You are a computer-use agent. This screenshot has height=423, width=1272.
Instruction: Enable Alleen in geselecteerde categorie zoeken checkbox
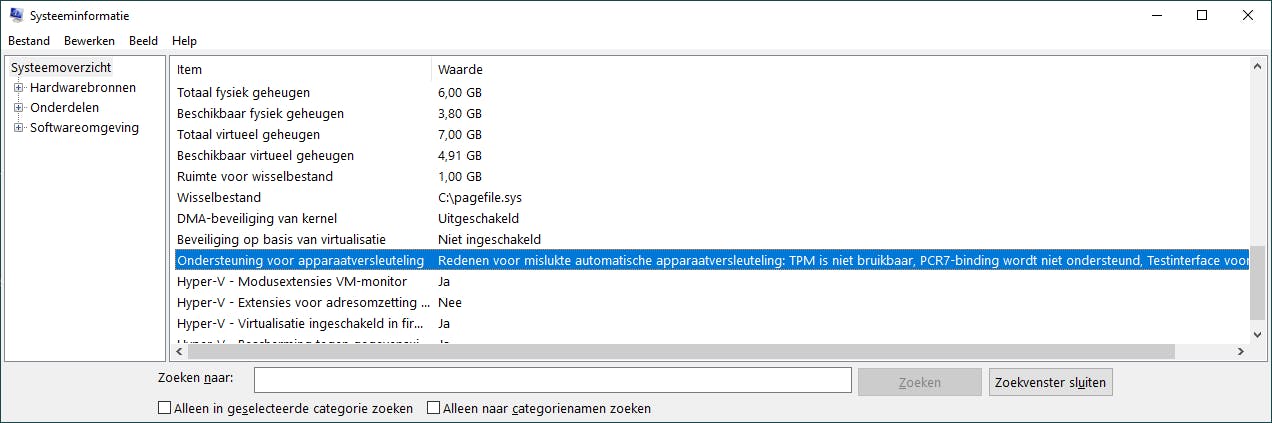click(164, 408)
